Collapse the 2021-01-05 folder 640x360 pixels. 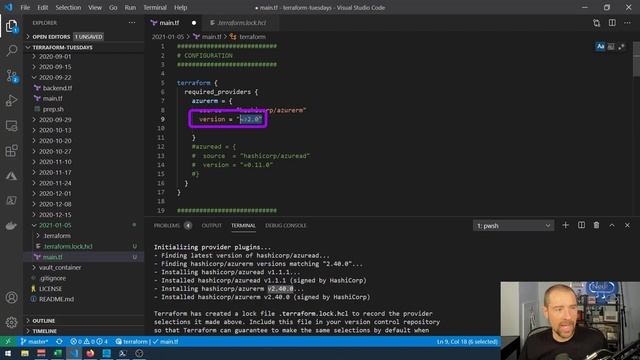coord(84,225)
